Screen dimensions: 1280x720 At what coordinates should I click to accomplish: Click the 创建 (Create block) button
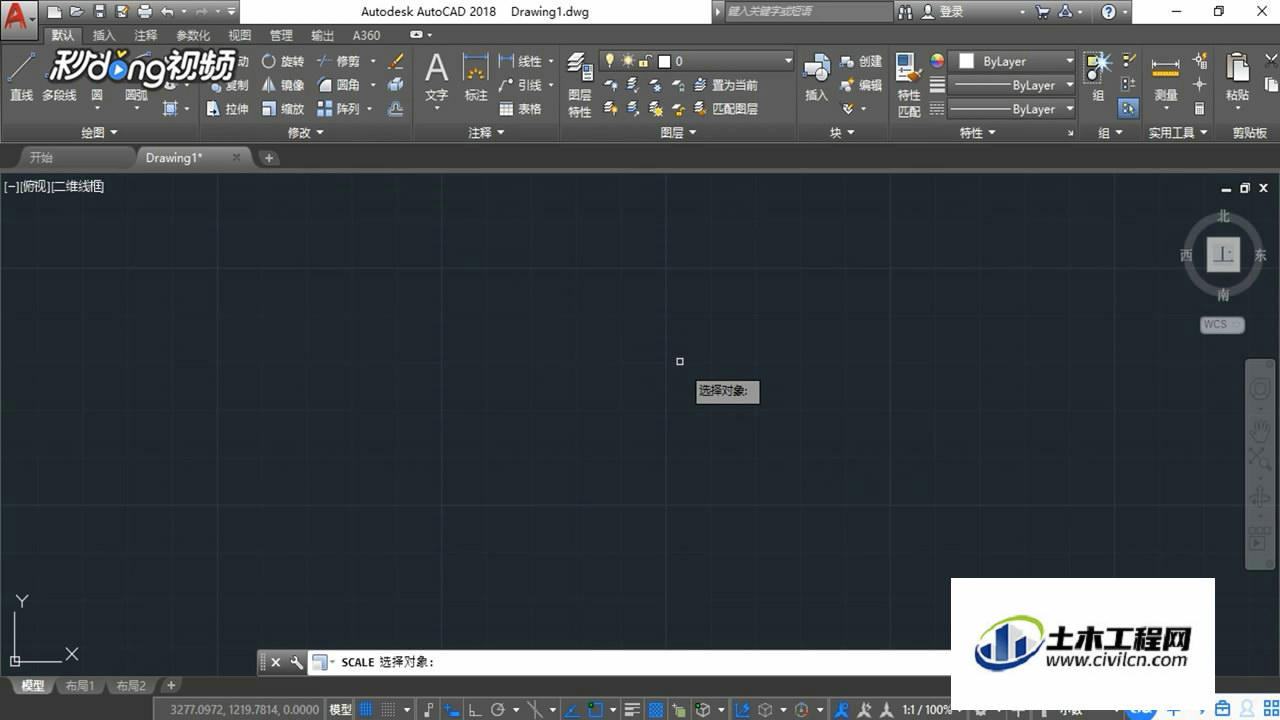(862, 61)
